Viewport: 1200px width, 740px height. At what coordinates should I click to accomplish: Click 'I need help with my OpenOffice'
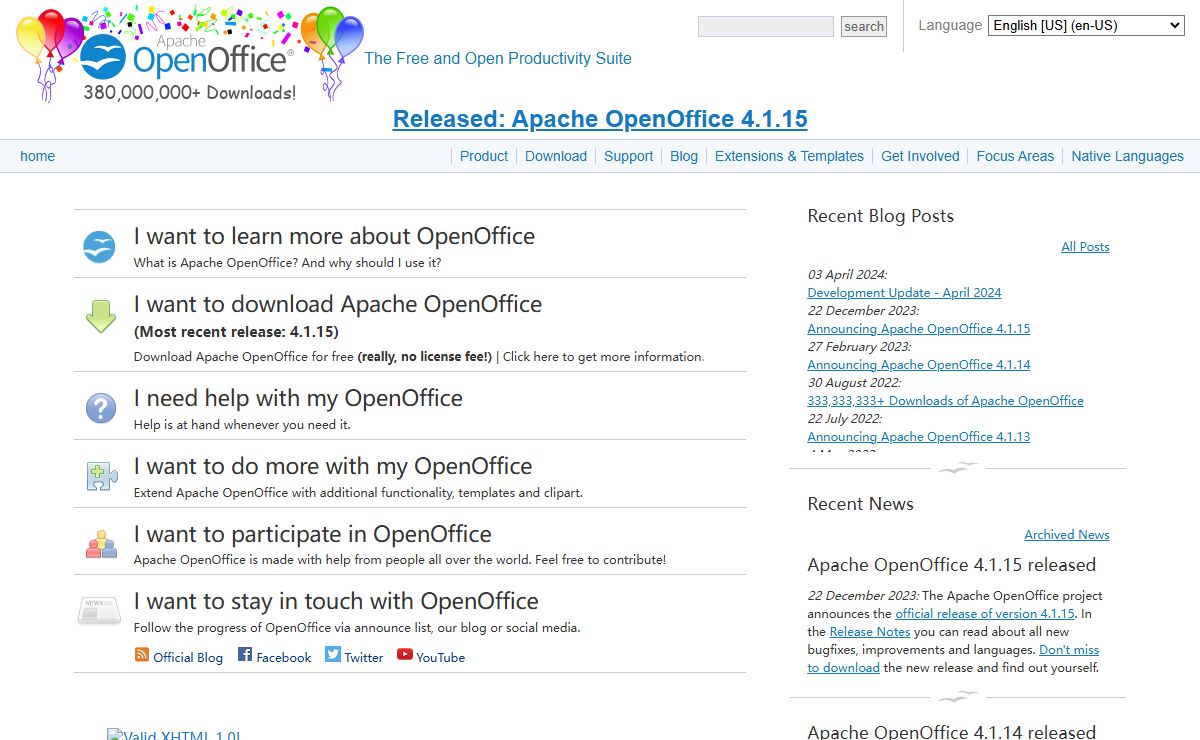click(298, 398)
